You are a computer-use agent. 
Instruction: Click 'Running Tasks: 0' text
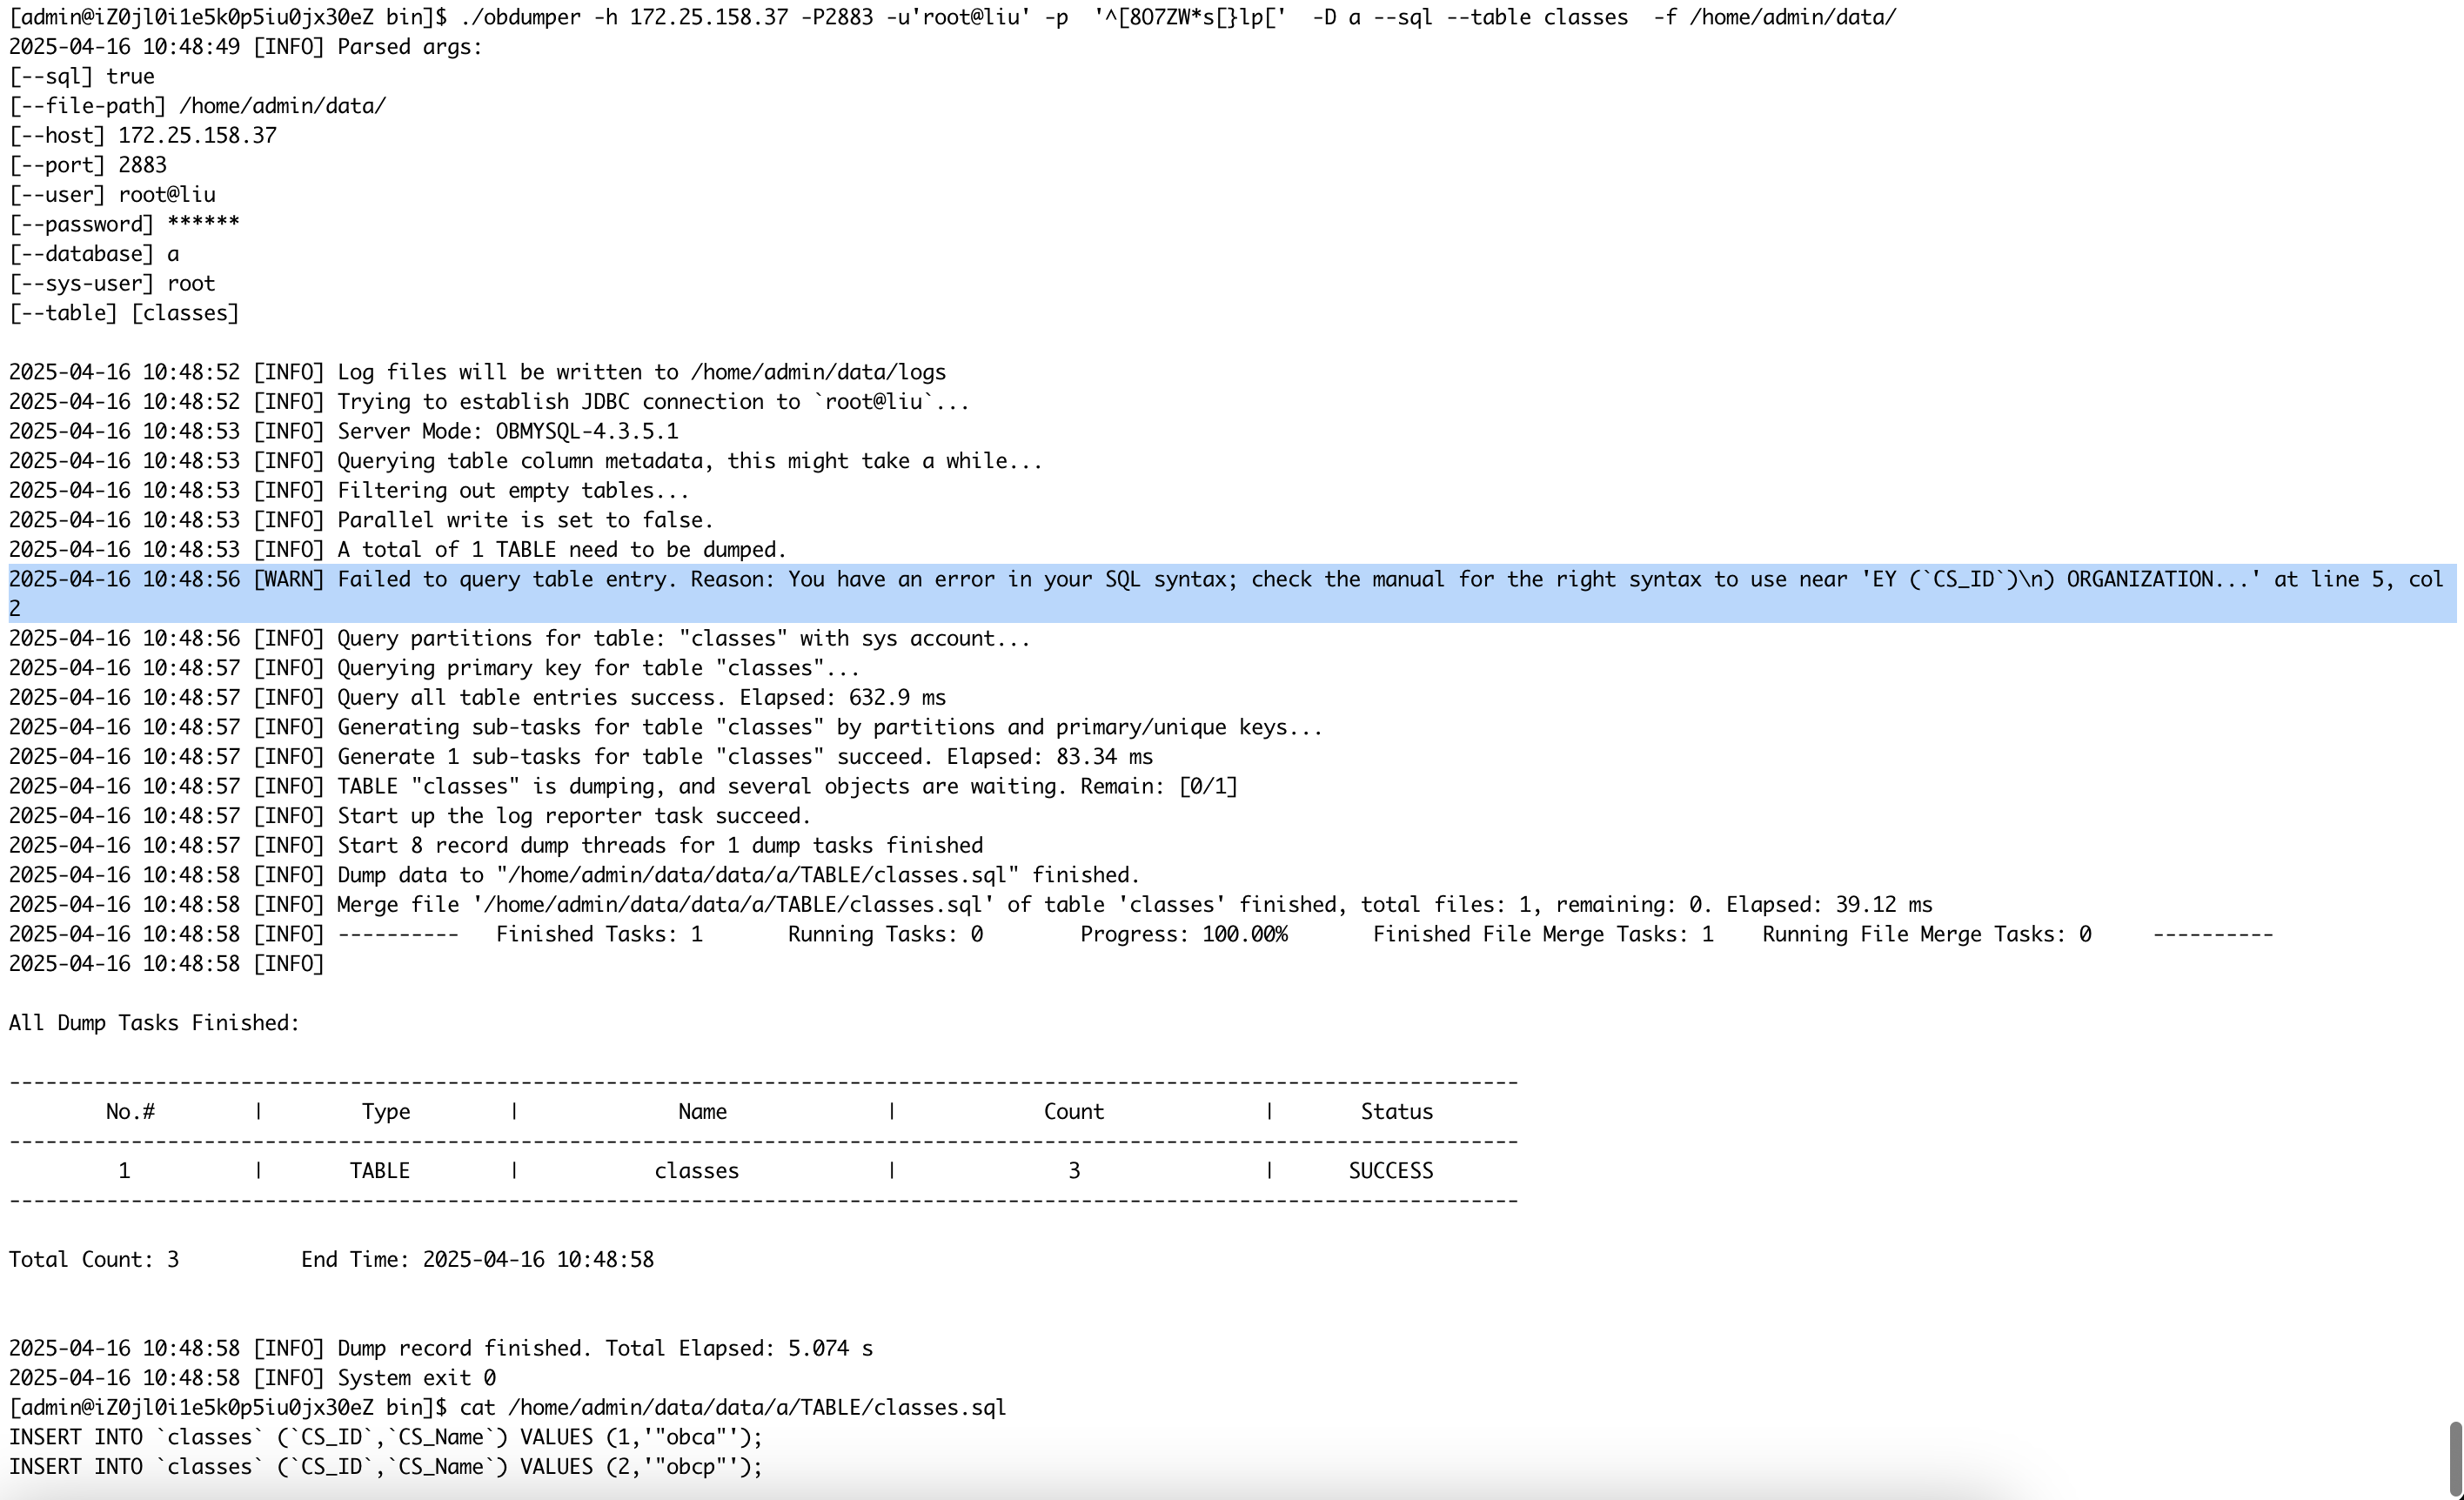(886, 934)
